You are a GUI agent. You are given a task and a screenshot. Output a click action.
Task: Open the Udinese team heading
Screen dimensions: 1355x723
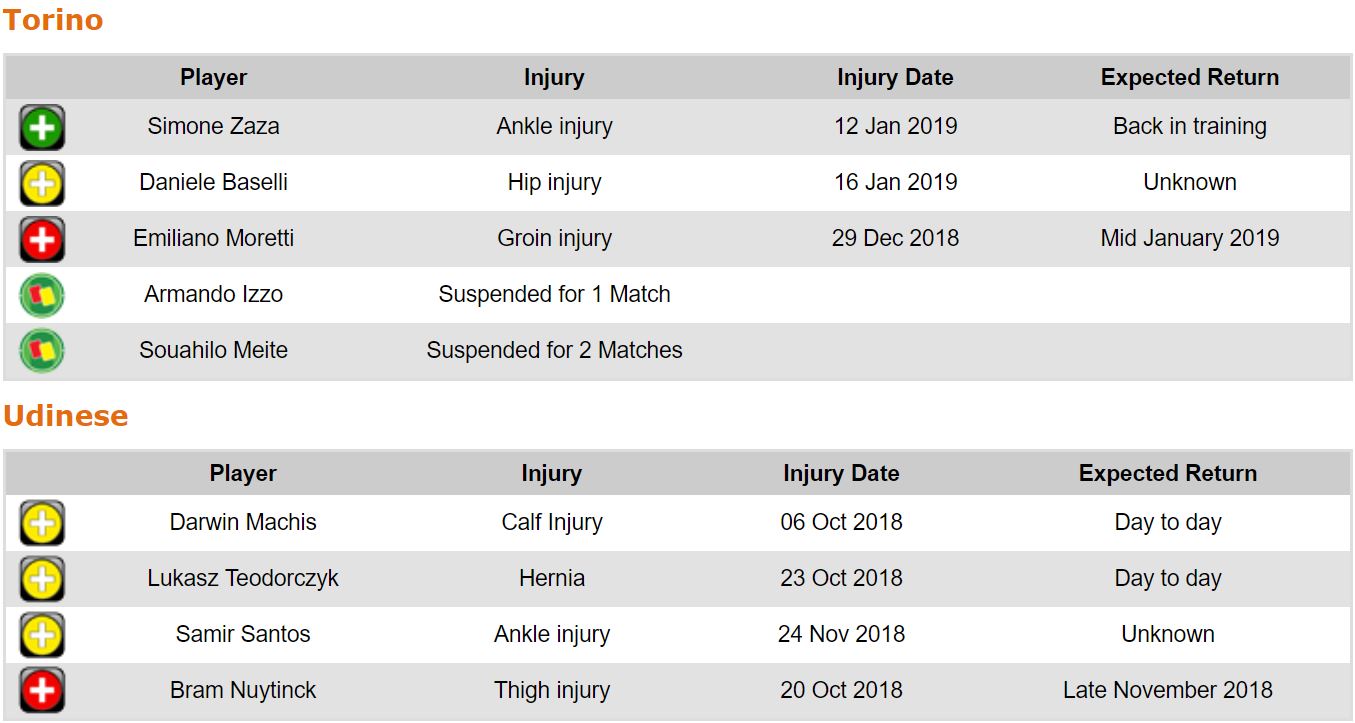point(66,416)
